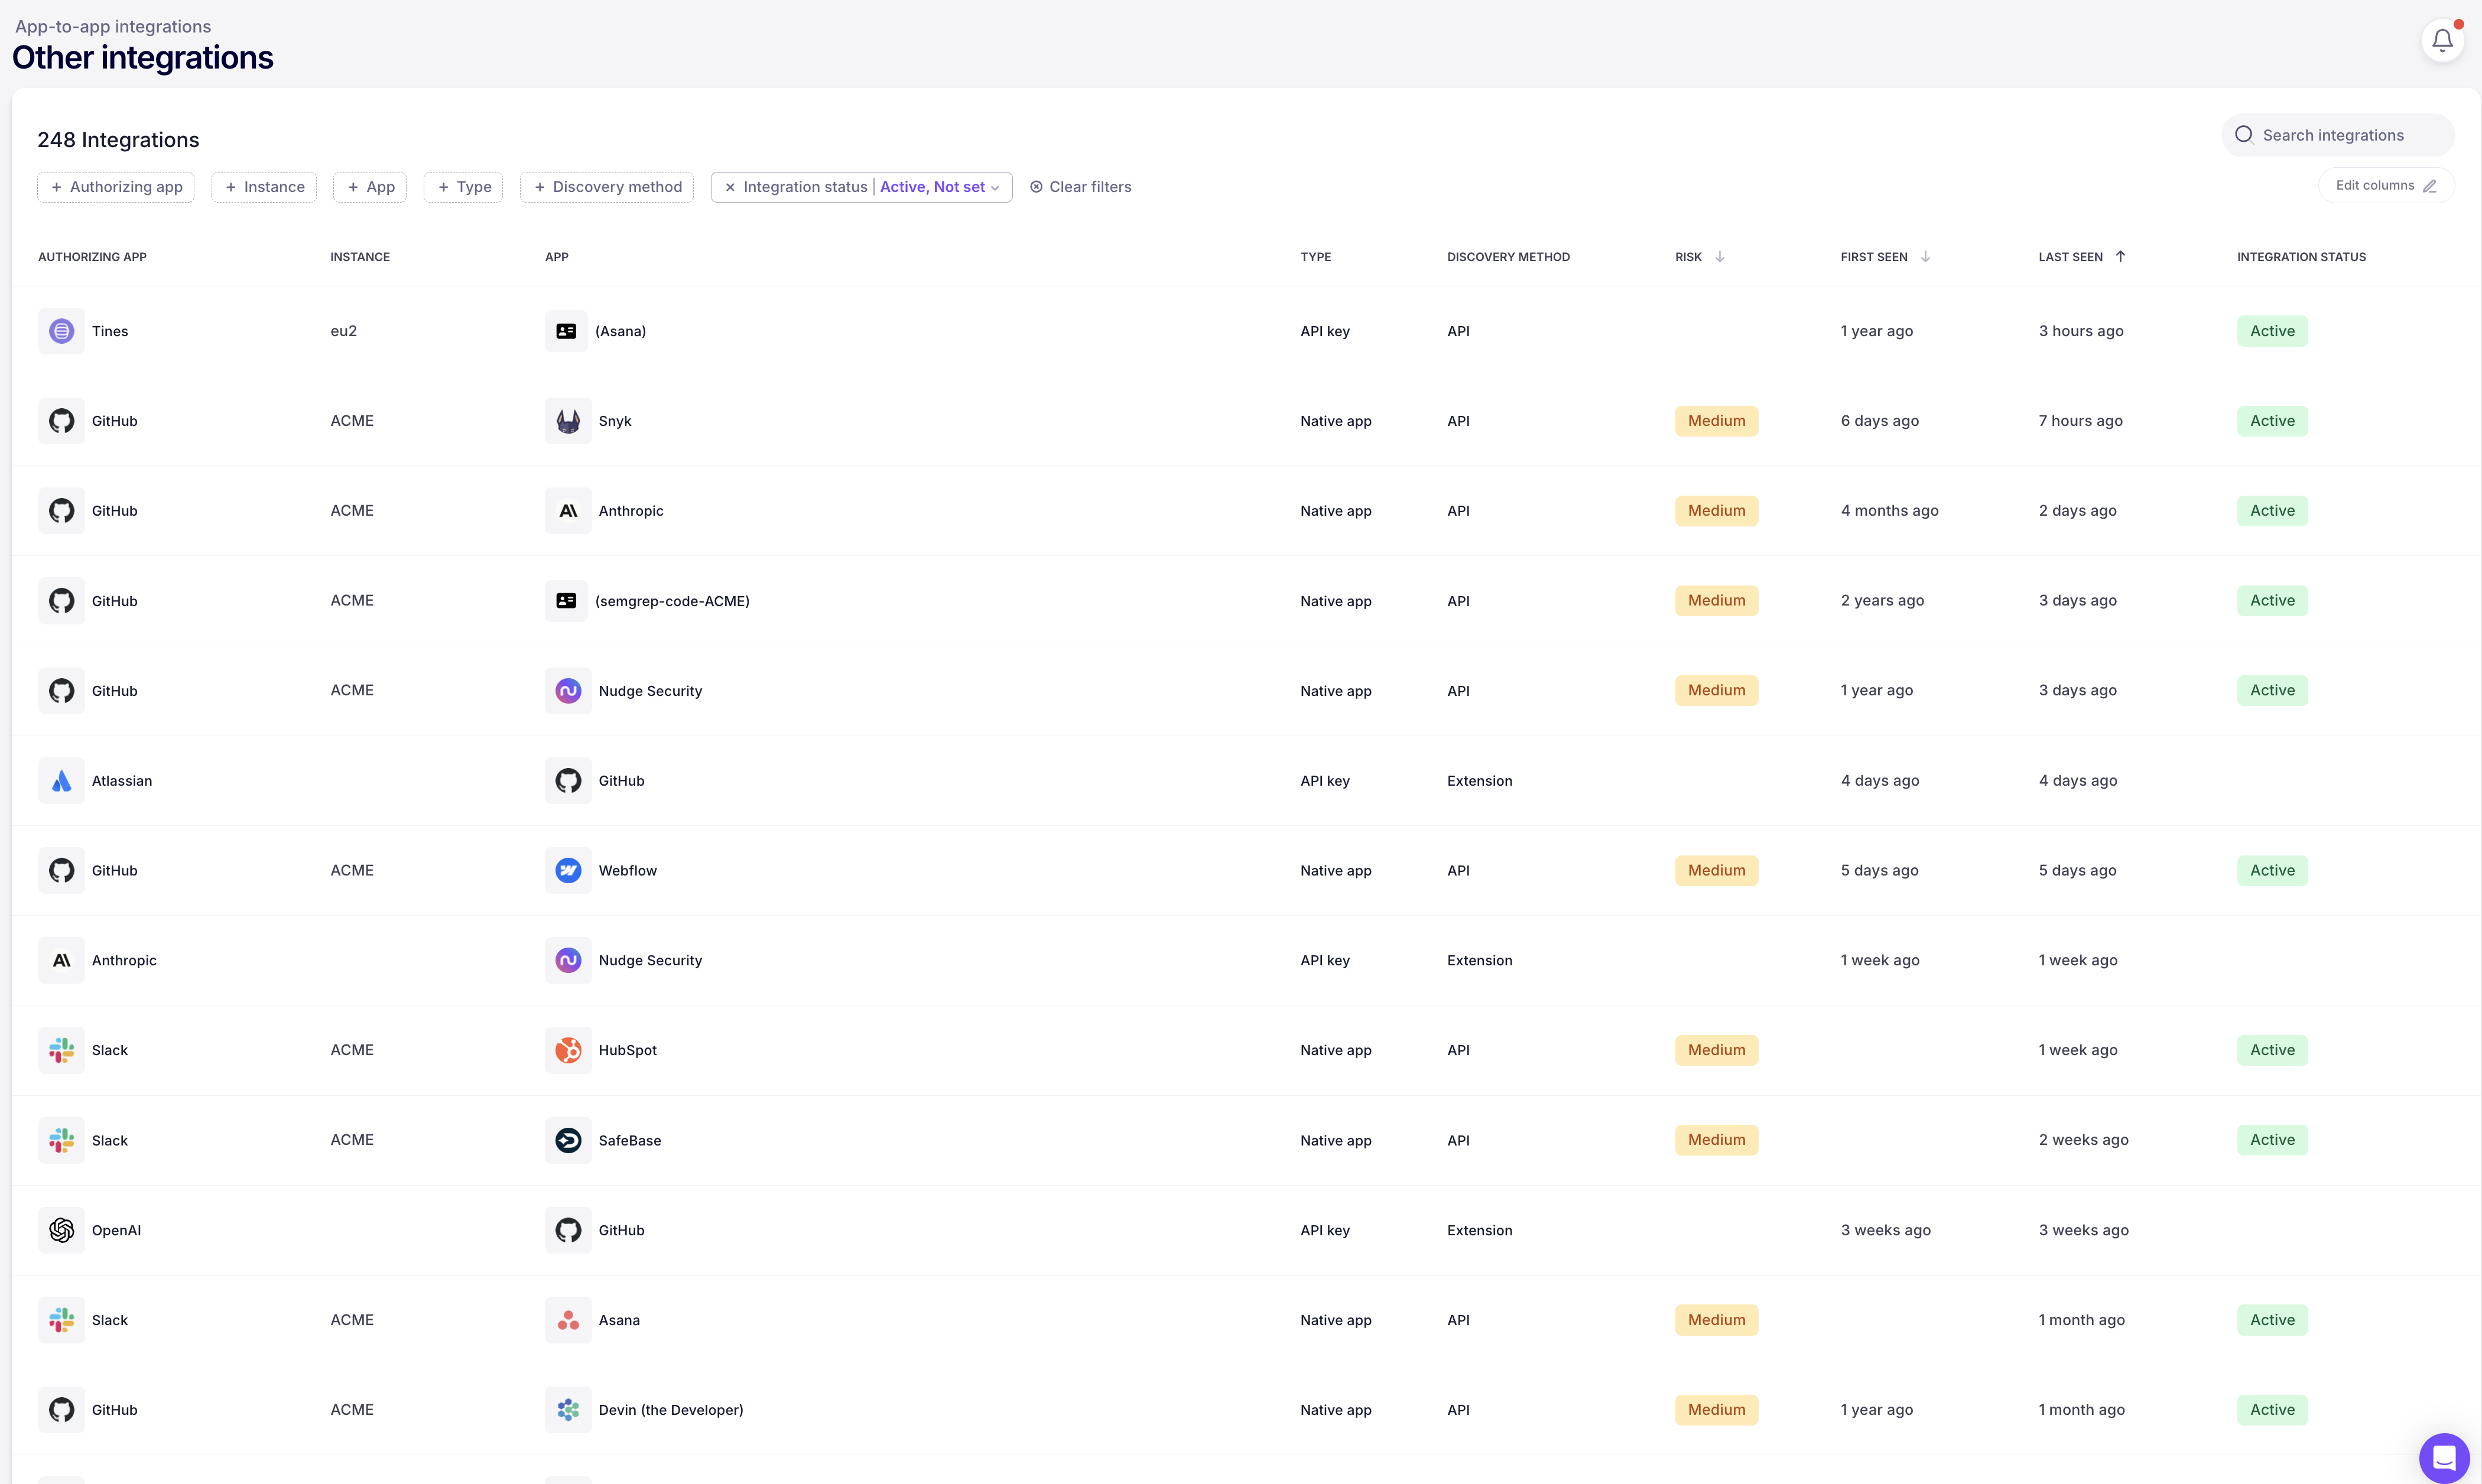
Task: Click the (Asana) app icon in Tines row
Action: click(566, 331)
